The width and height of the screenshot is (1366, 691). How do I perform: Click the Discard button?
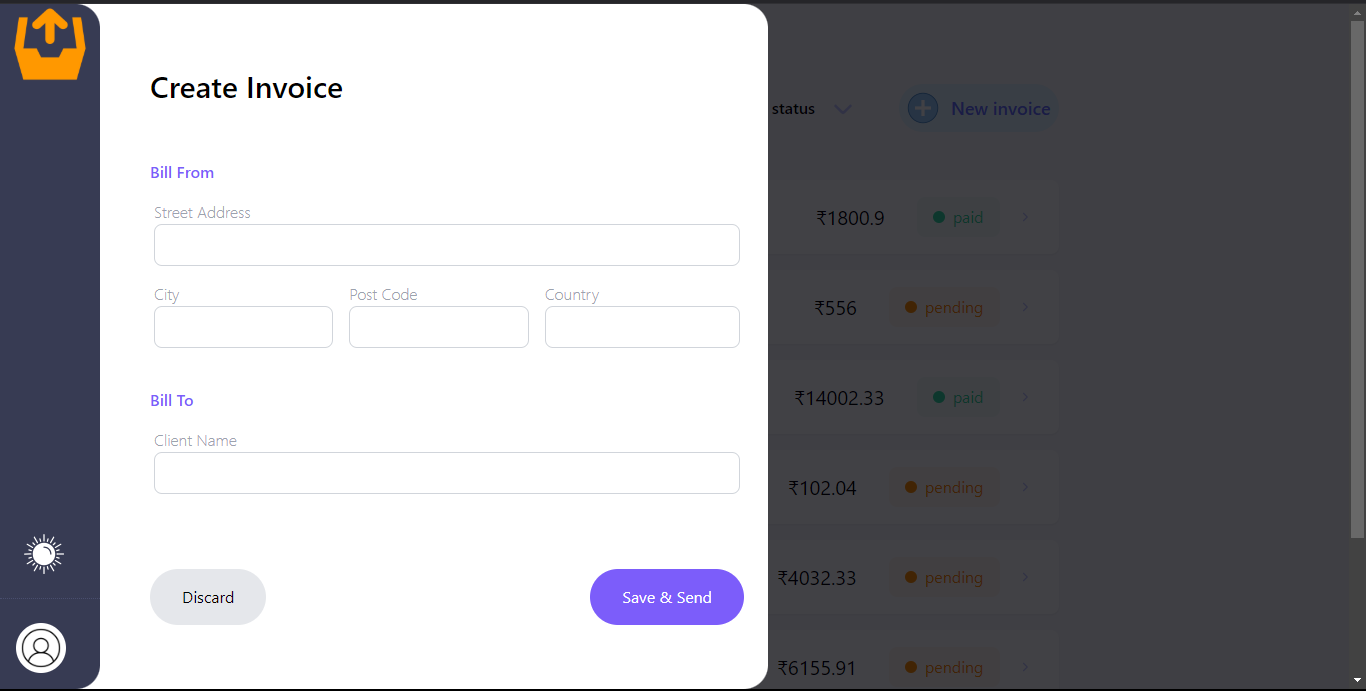pyautogui.click(x=208, y=597)
